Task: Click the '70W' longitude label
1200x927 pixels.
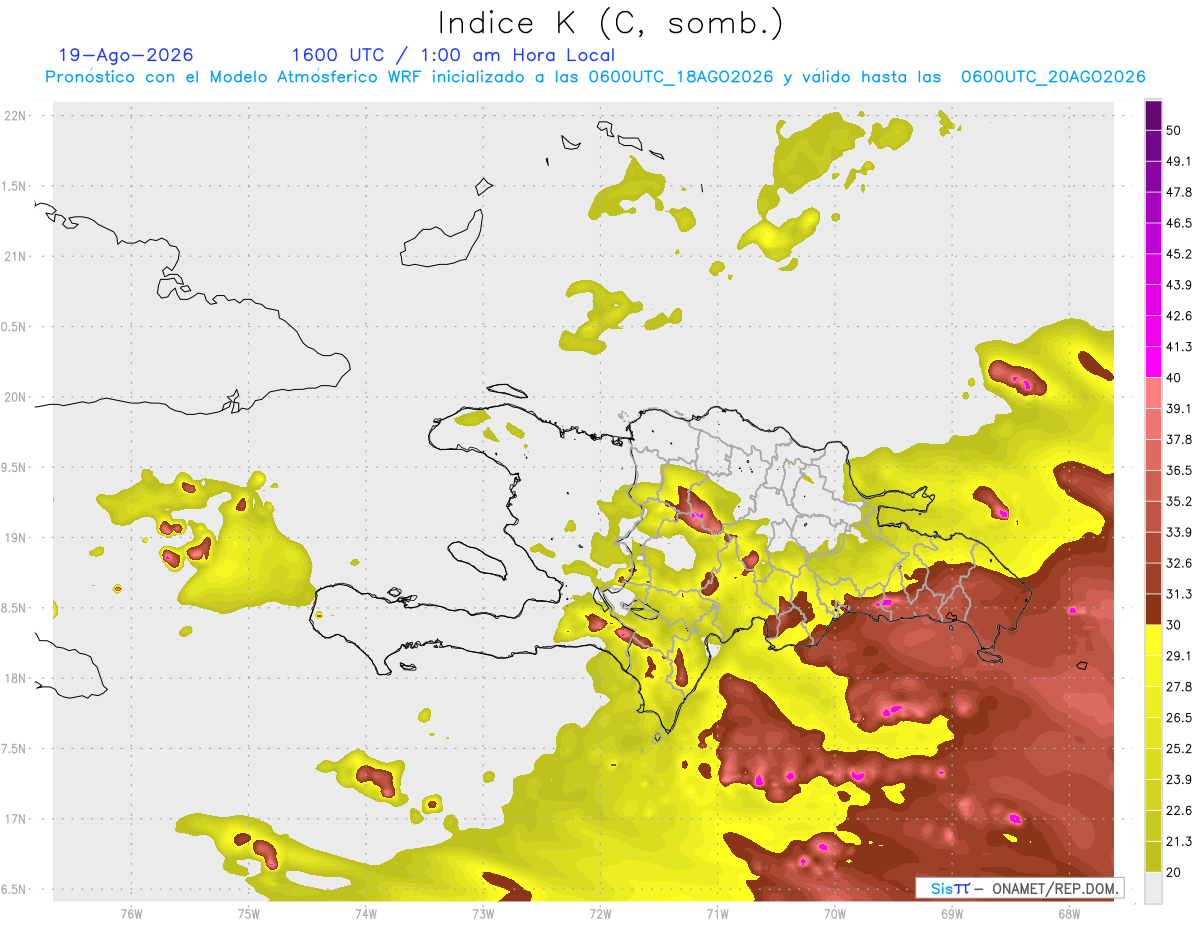Action: [x=835, y=914]
